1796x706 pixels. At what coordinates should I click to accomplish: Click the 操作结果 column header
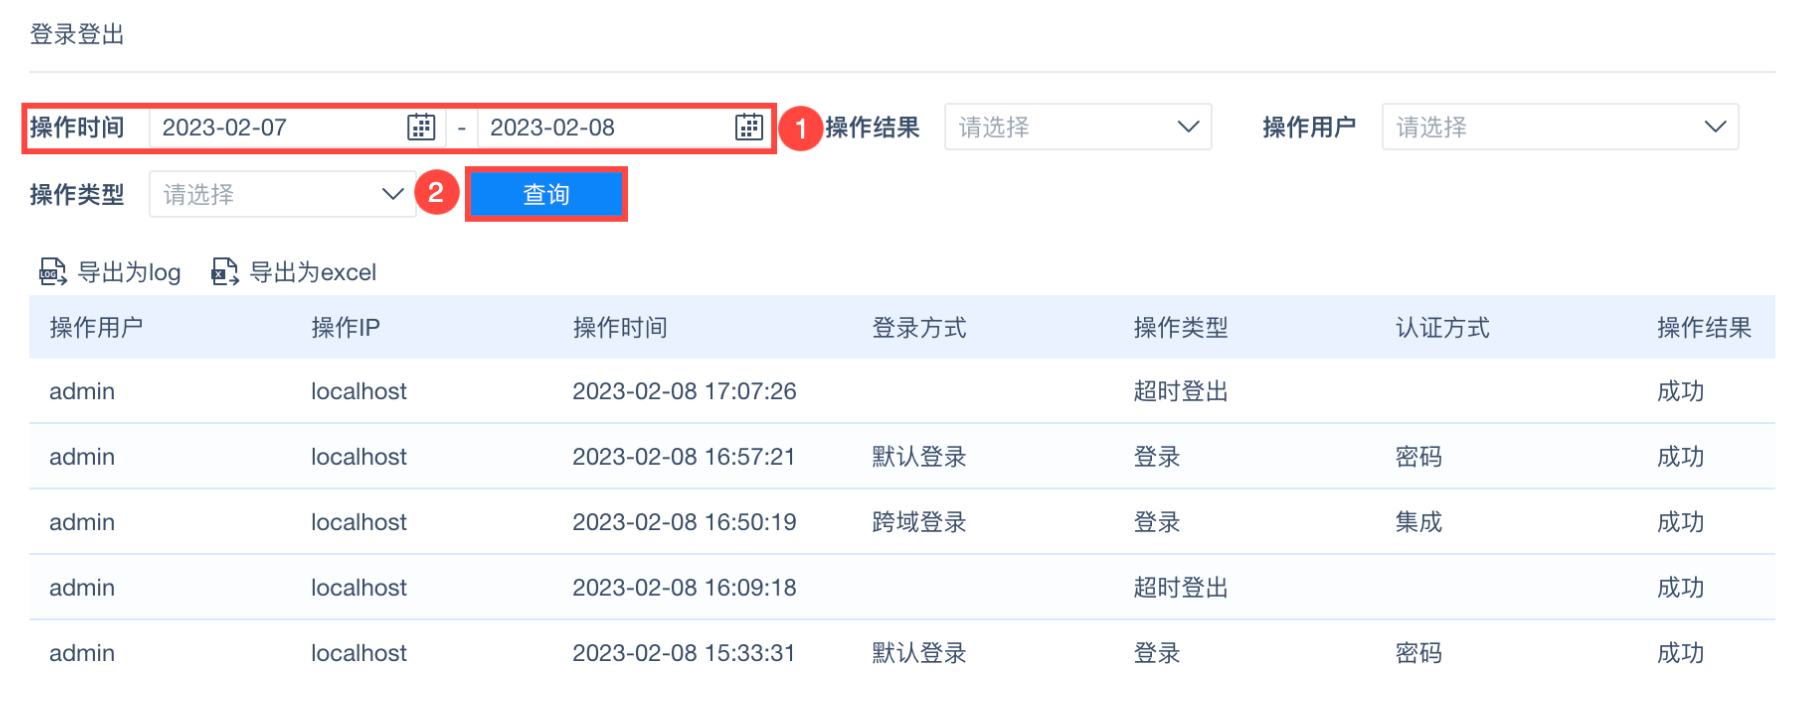[x=1703, y=327]
